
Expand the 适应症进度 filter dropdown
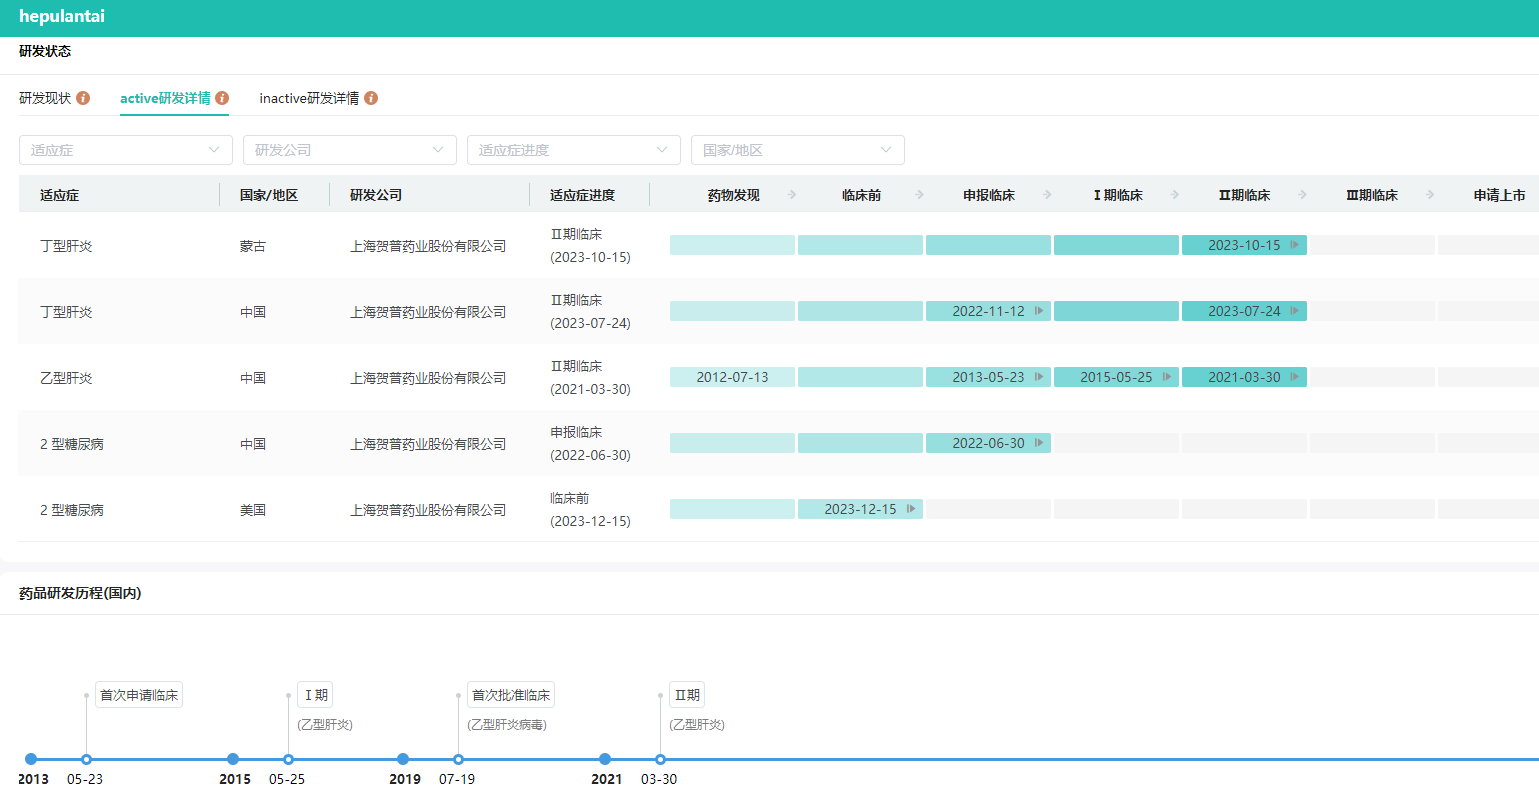(573, 150)
